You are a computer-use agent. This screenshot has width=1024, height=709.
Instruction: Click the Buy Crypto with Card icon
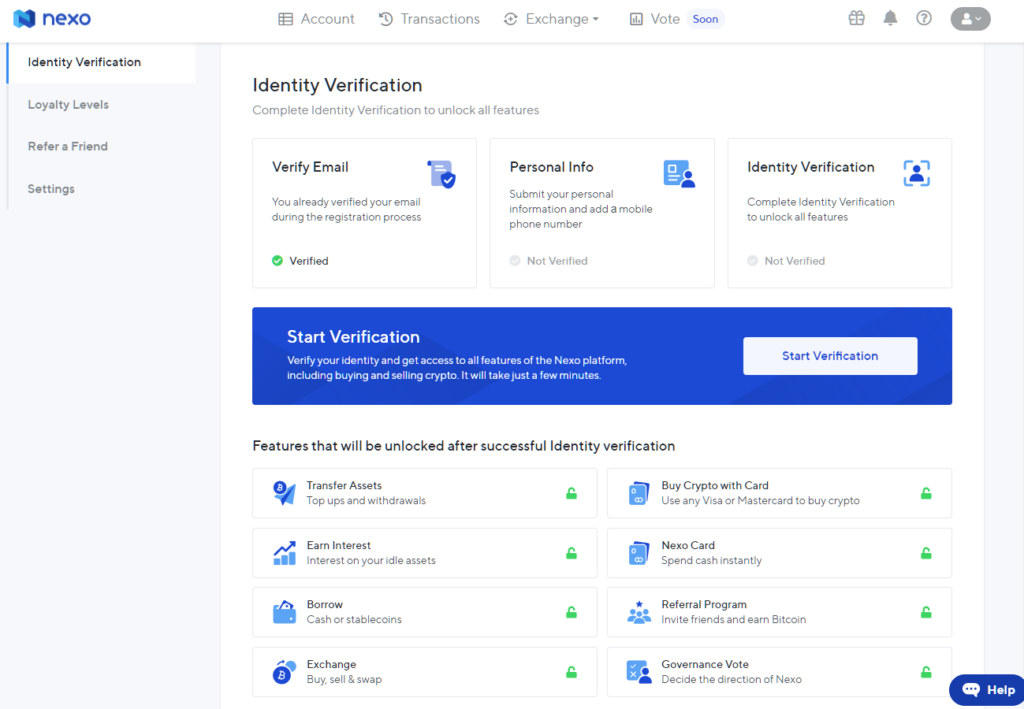tap(639, 493)
